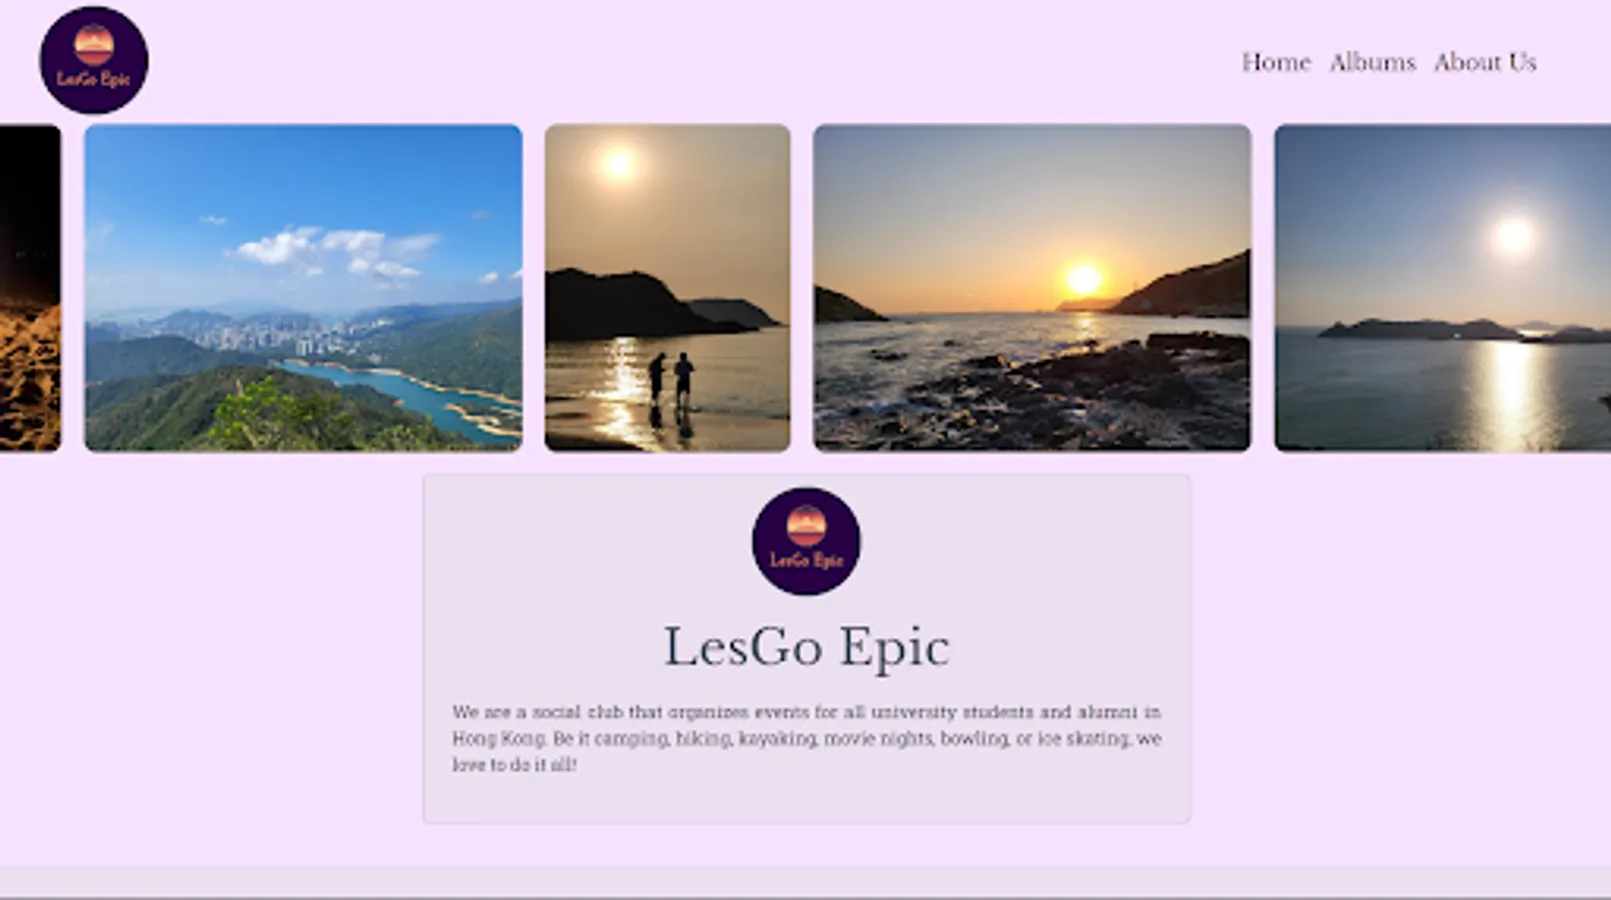Open the reservoir and city skyline photo
The height and width of the screenshot is (900, 1611).
coord(303,288)
